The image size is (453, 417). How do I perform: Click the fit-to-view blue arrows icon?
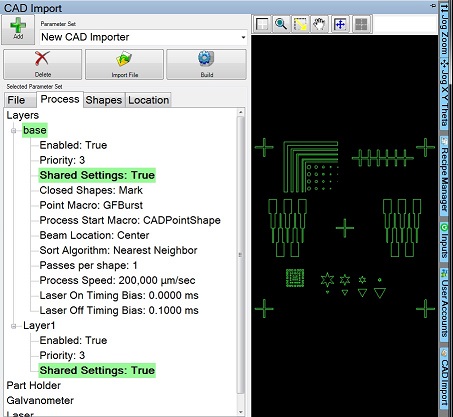[340, 24]
